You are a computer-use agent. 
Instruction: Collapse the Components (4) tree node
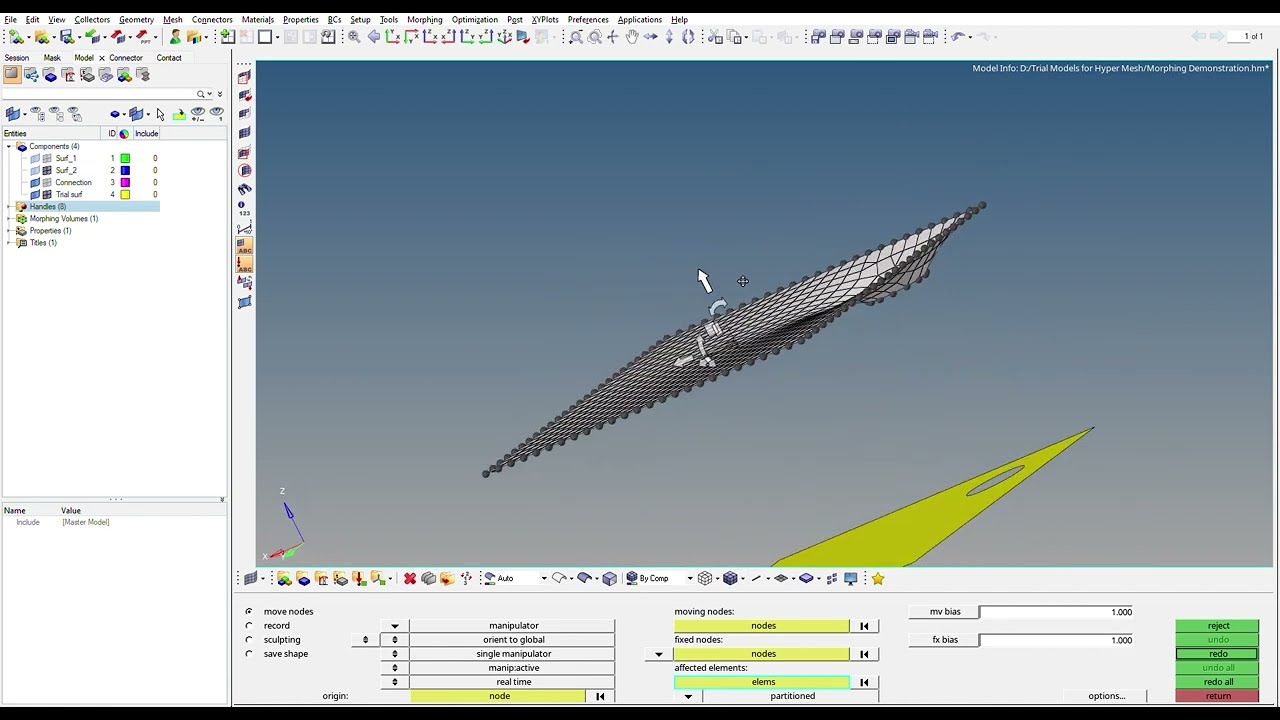tap(9, 146)
